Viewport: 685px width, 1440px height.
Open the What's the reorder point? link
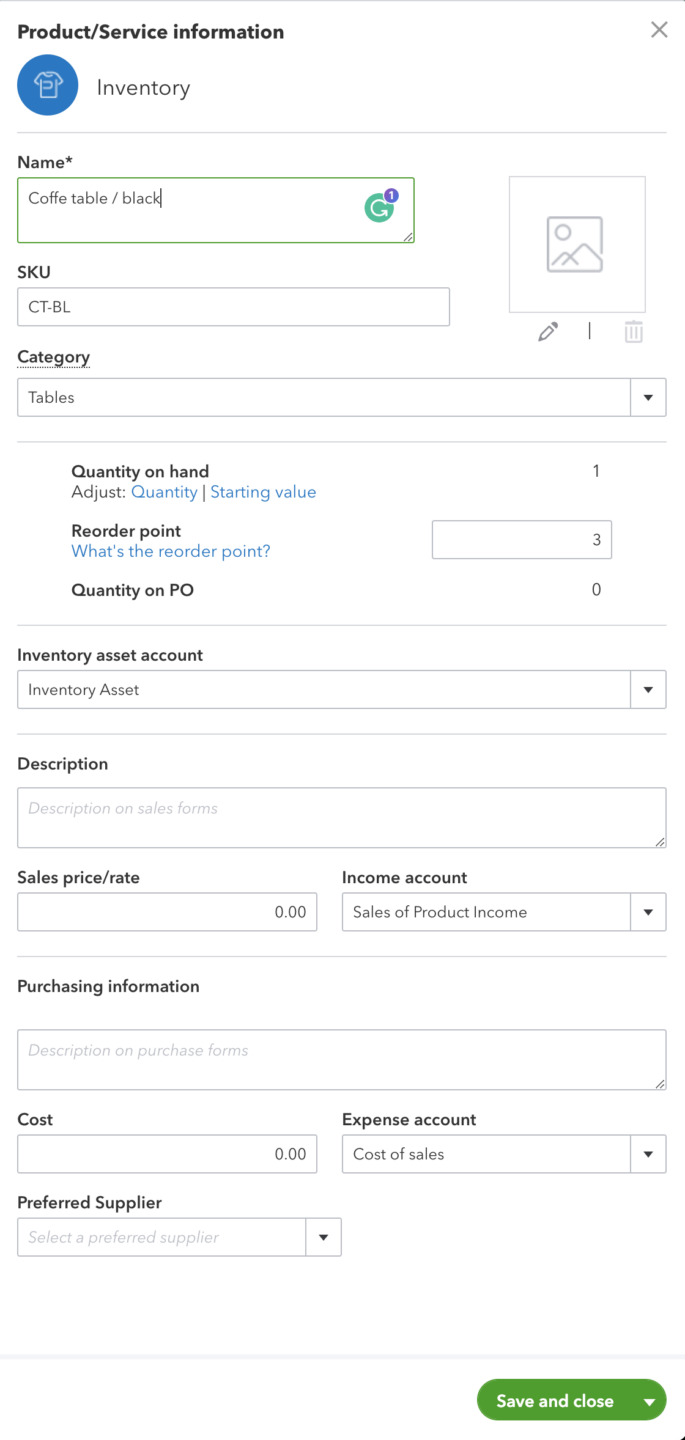point(170,551)
